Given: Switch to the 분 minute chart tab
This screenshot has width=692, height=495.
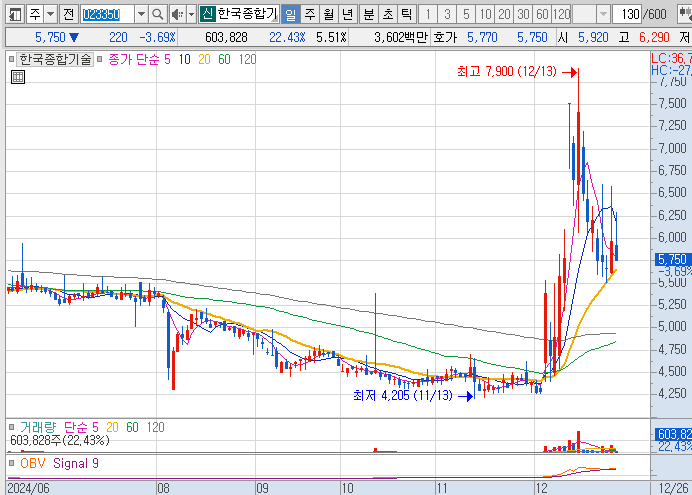Looking at the screenshot, I should [x=369, y=15].
